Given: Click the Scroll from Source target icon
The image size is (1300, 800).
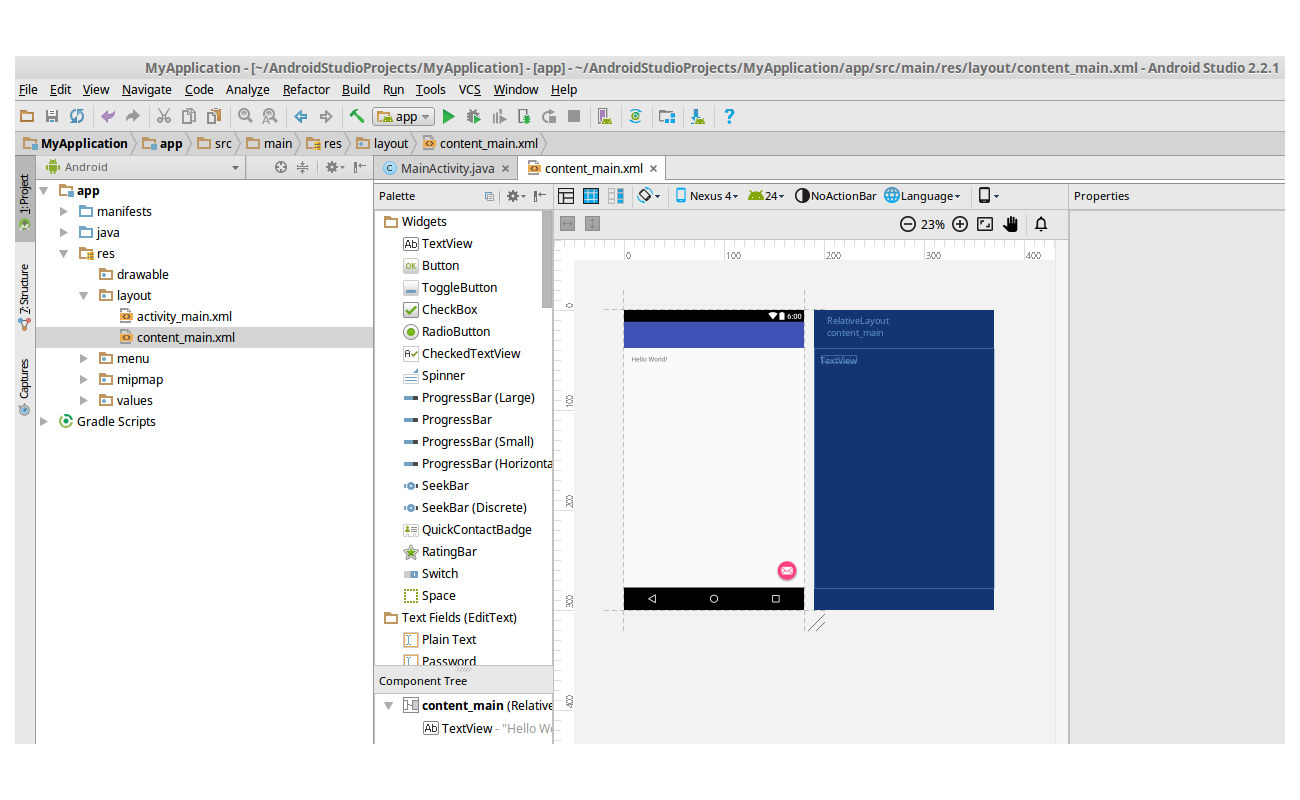Looking at the screenshot, I should (281, 167).
